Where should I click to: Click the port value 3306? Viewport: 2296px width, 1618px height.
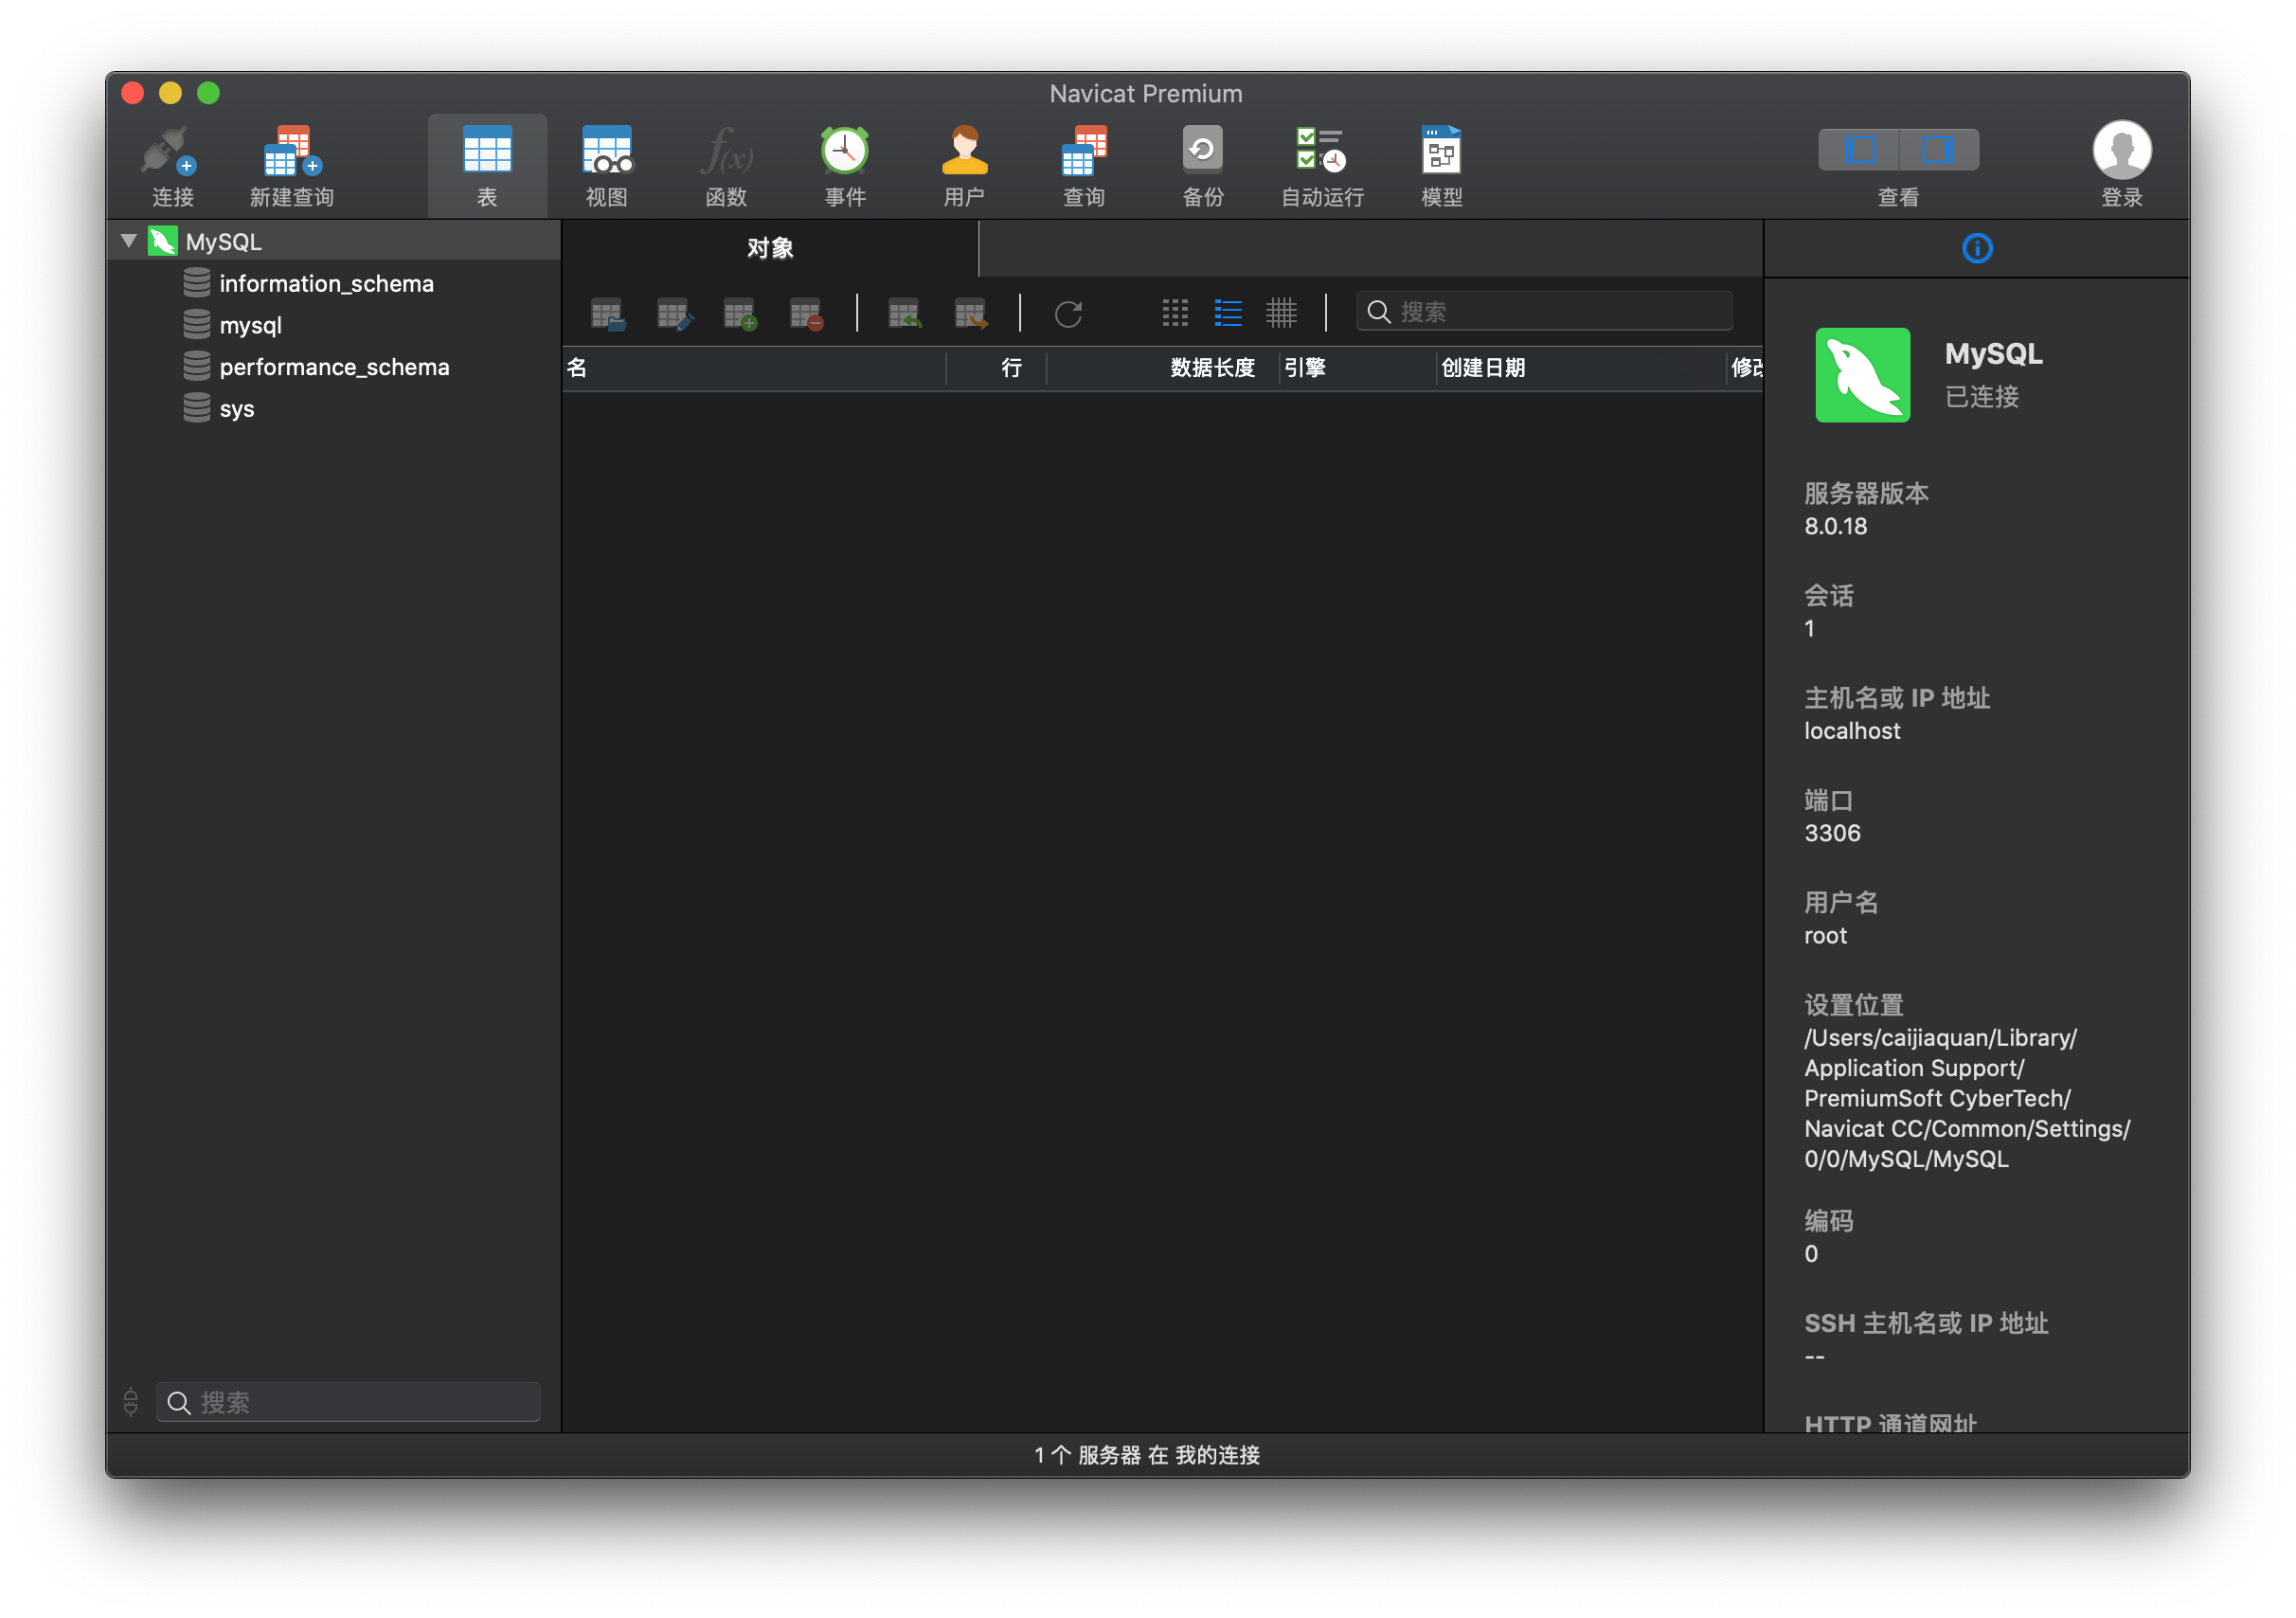pyautogui.click(x=1832, y=833)
